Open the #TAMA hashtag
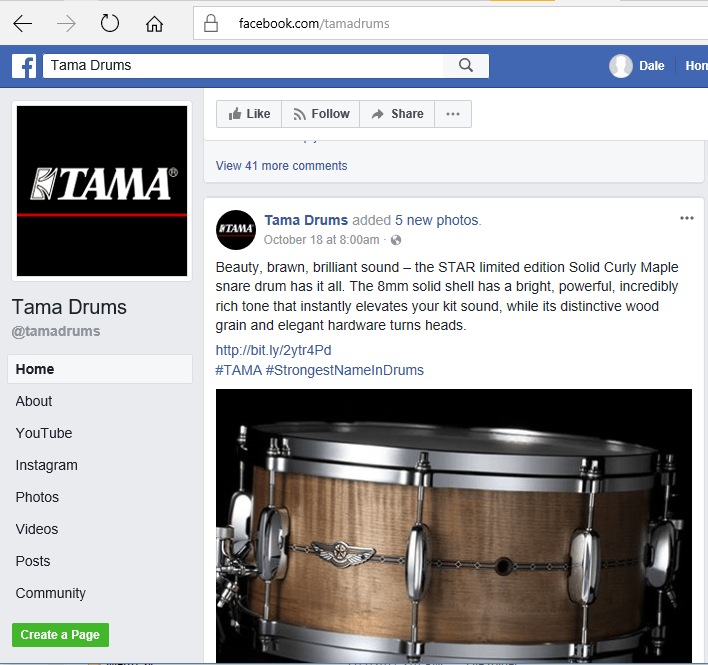Viewport: 708px width, 665px height. (238, 370)
